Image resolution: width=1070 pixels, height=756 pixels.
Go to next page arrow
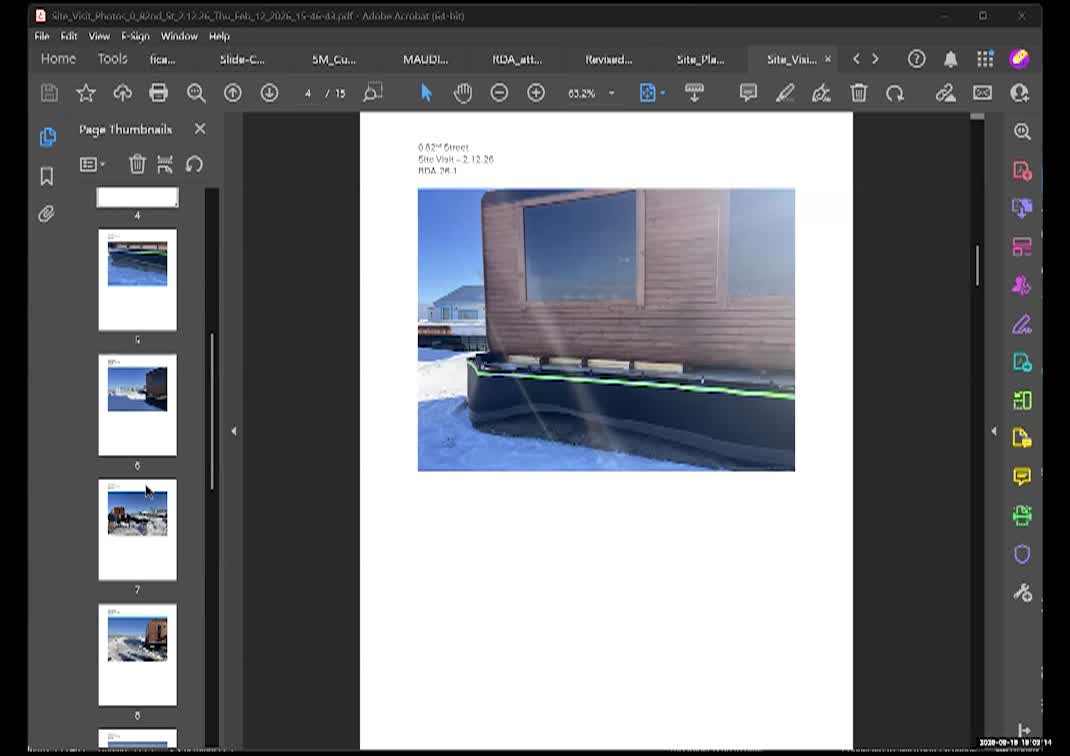(x=270, y=93)
